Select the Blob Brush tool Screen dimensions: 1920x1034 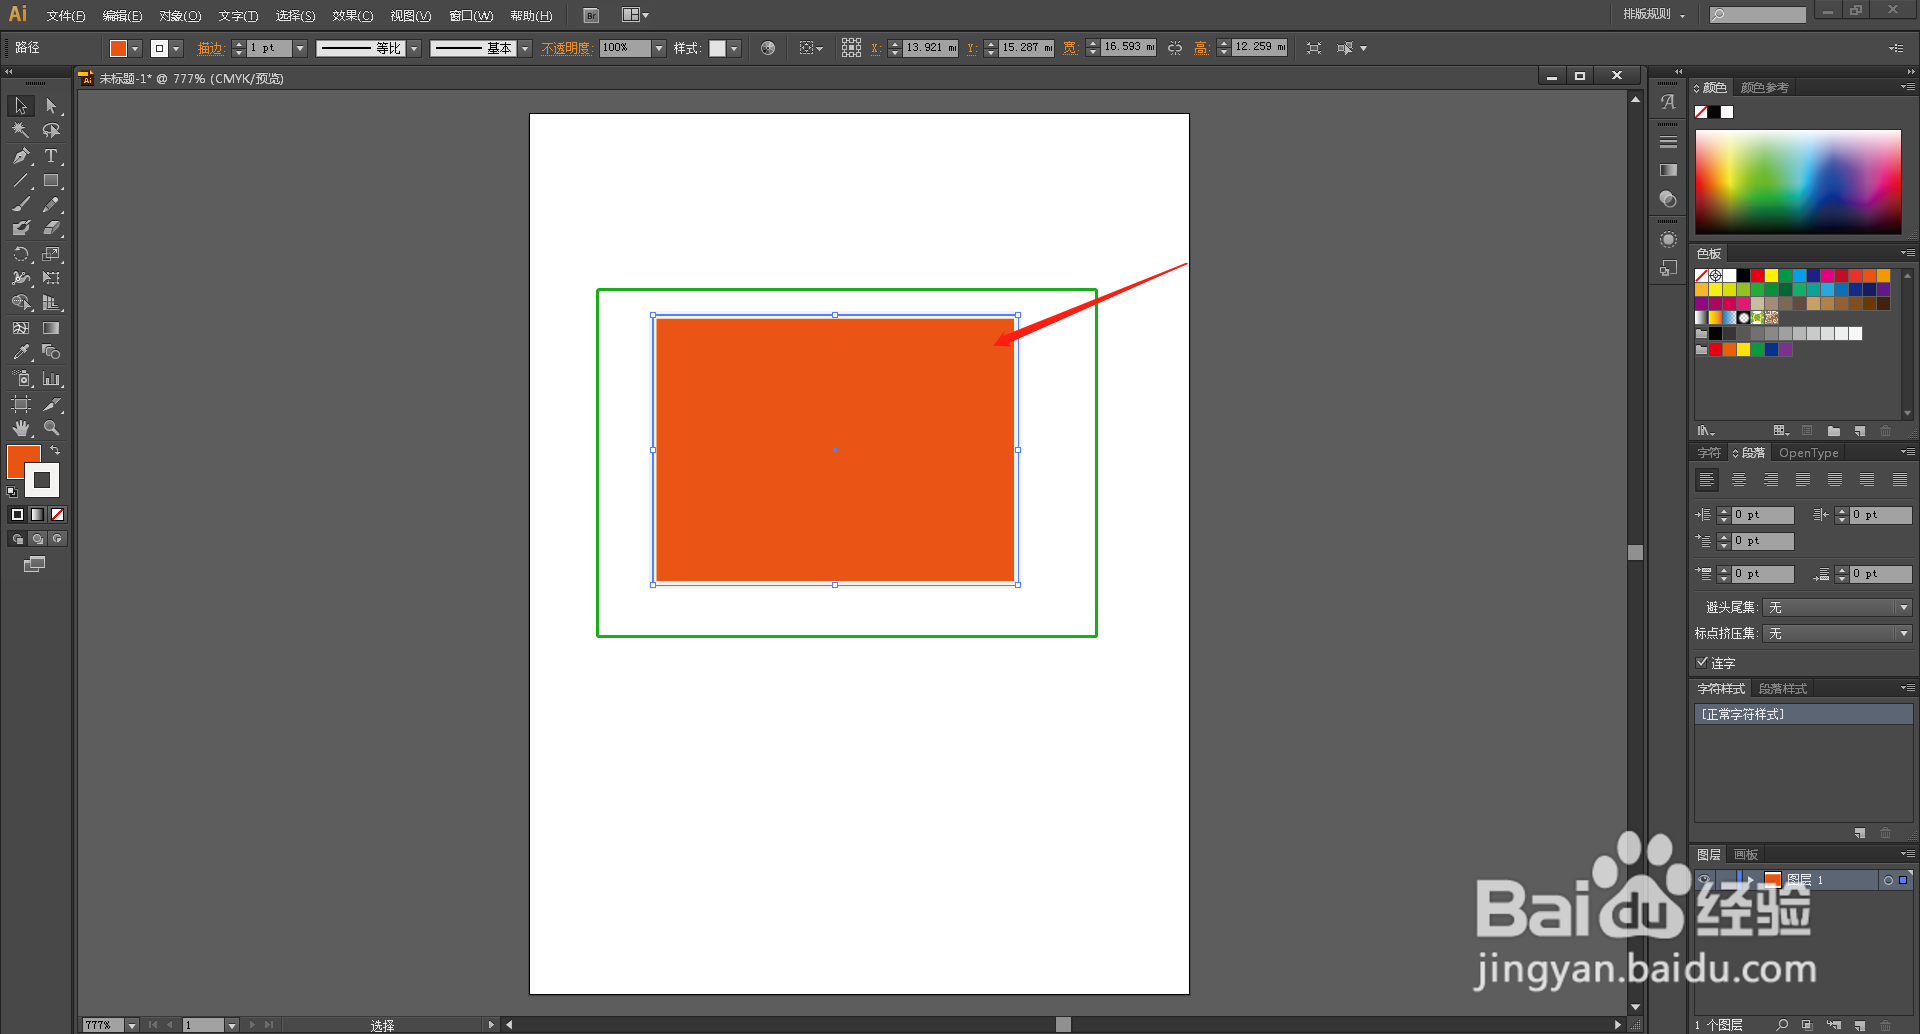point(21,229)
